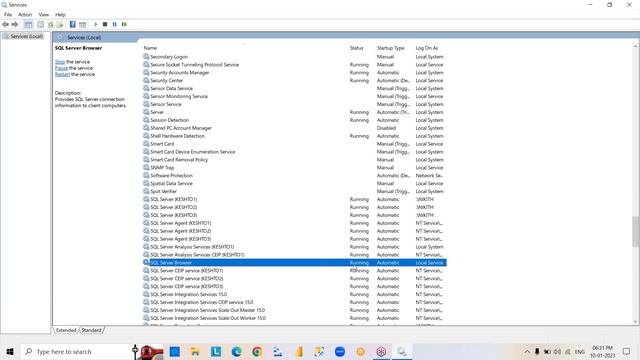This screenshot has height=360, width=640.
Task: Select the SQL Server Agent (KESHTO2) service
Action: [x=294, y=231]
